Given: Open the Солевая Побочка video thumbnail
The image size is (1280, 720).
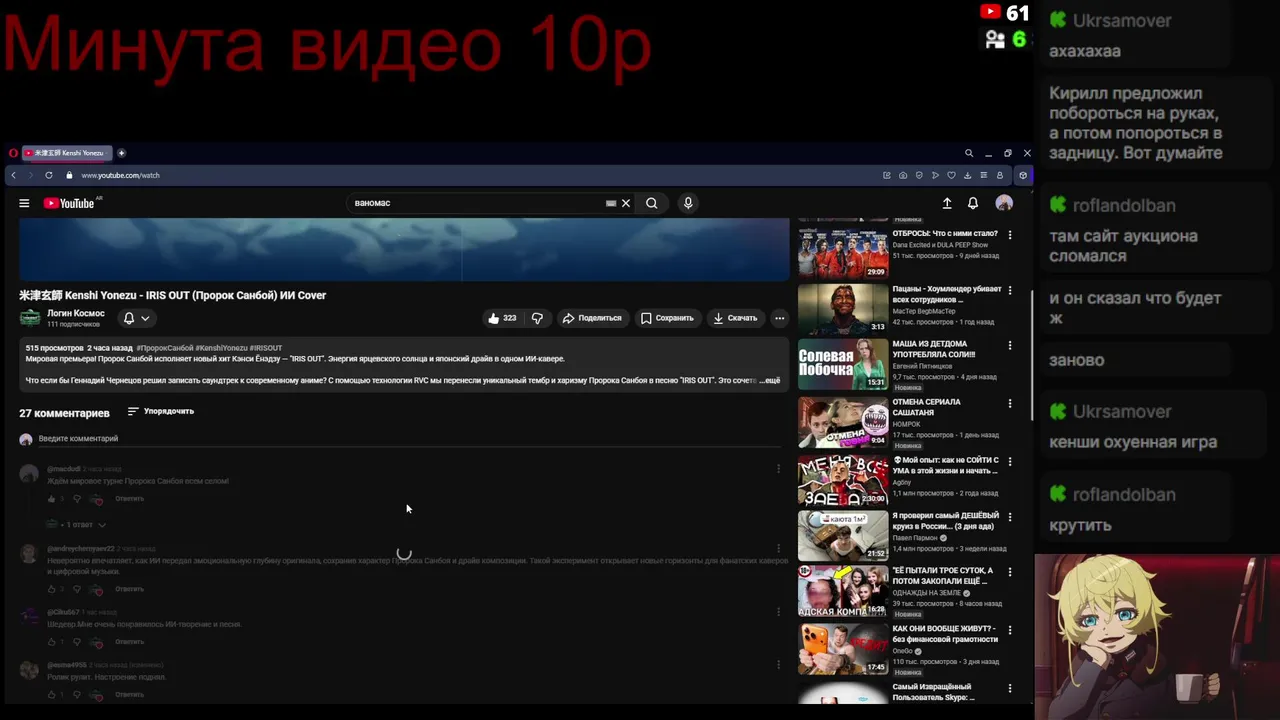Looking at the screenshot, I should [843, 364].
